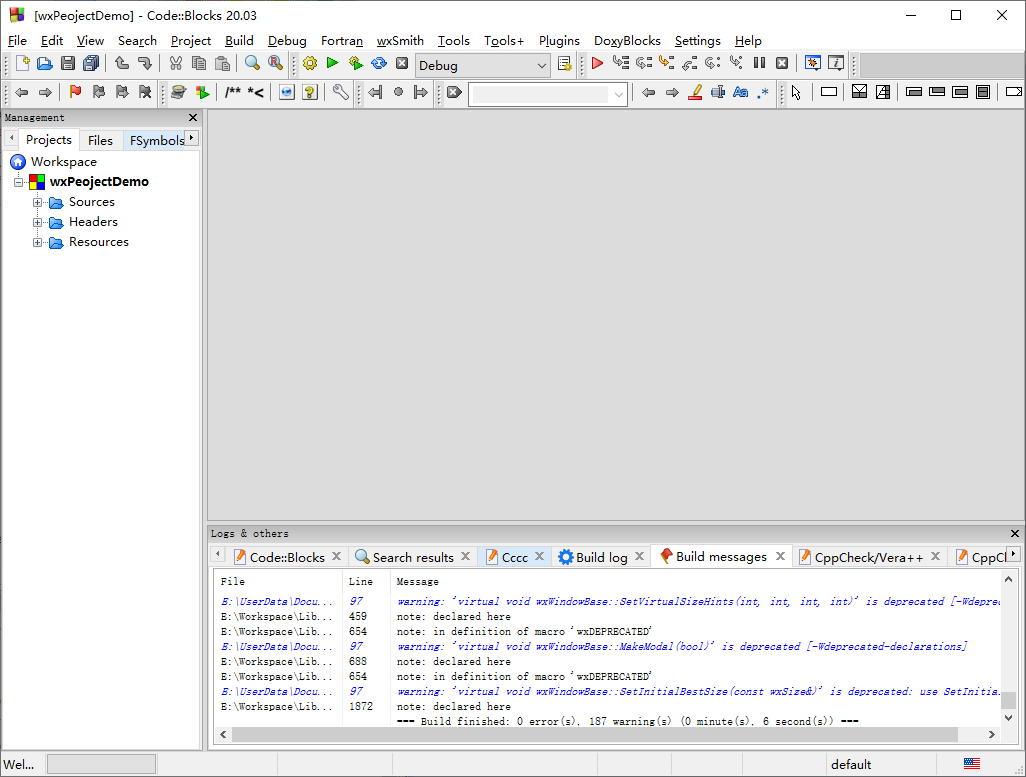Switch to the Search results tab

pos(413,557)
